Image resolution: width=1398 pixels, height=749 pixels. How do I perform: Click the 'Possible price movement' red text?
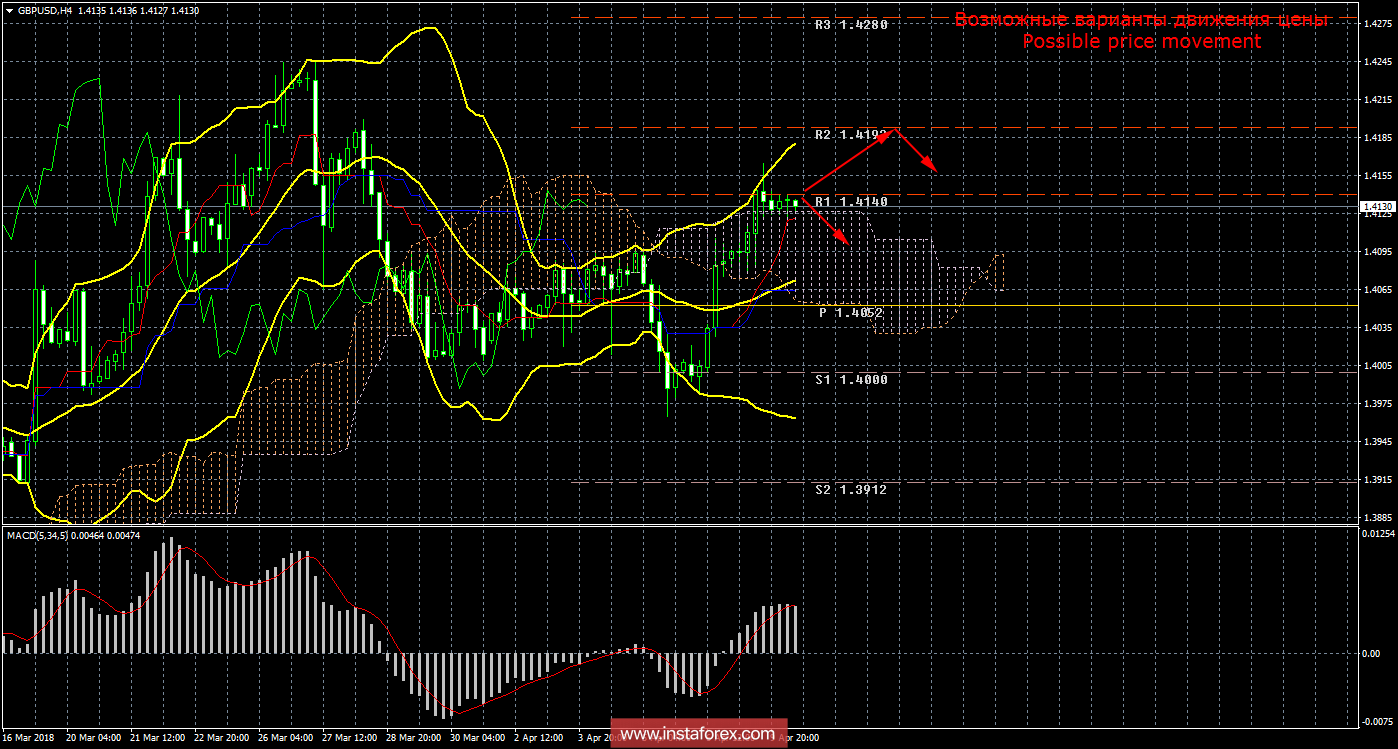(x=1141, y=41)
